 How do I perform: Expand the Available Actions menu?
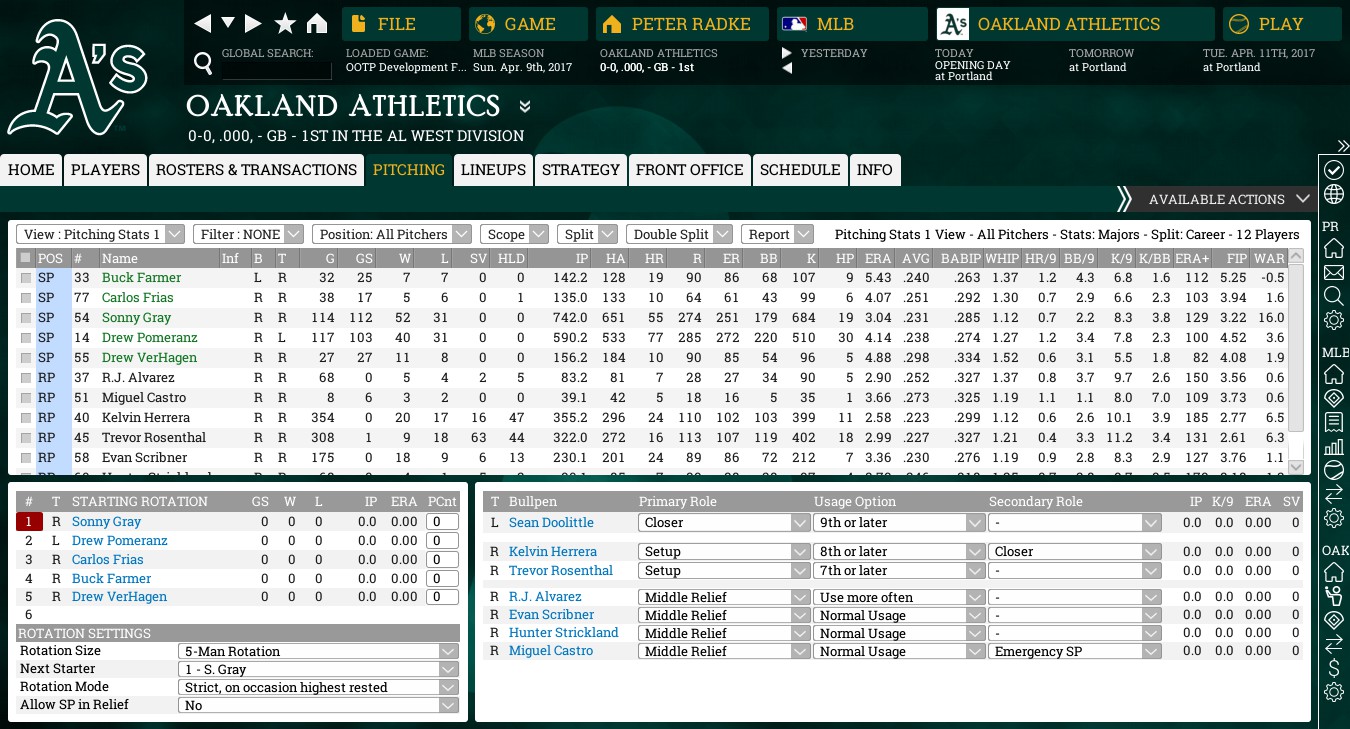[1228, 199]
